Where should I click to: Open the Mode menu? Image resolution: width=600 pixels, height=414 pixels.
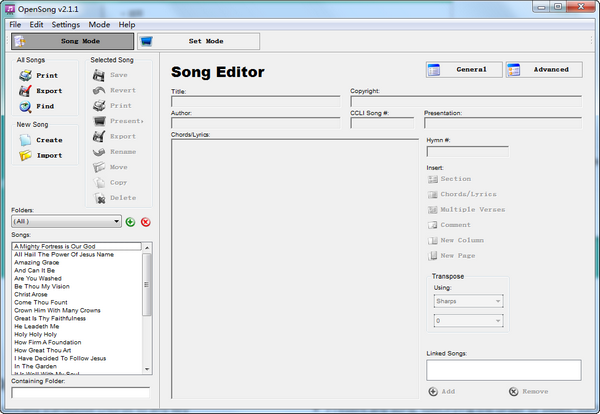[x=99, y=24]
